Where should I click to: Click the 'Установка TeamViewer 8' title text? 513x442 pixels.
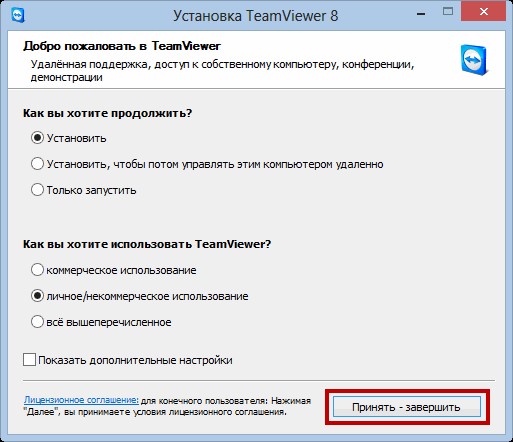point(256,16)
